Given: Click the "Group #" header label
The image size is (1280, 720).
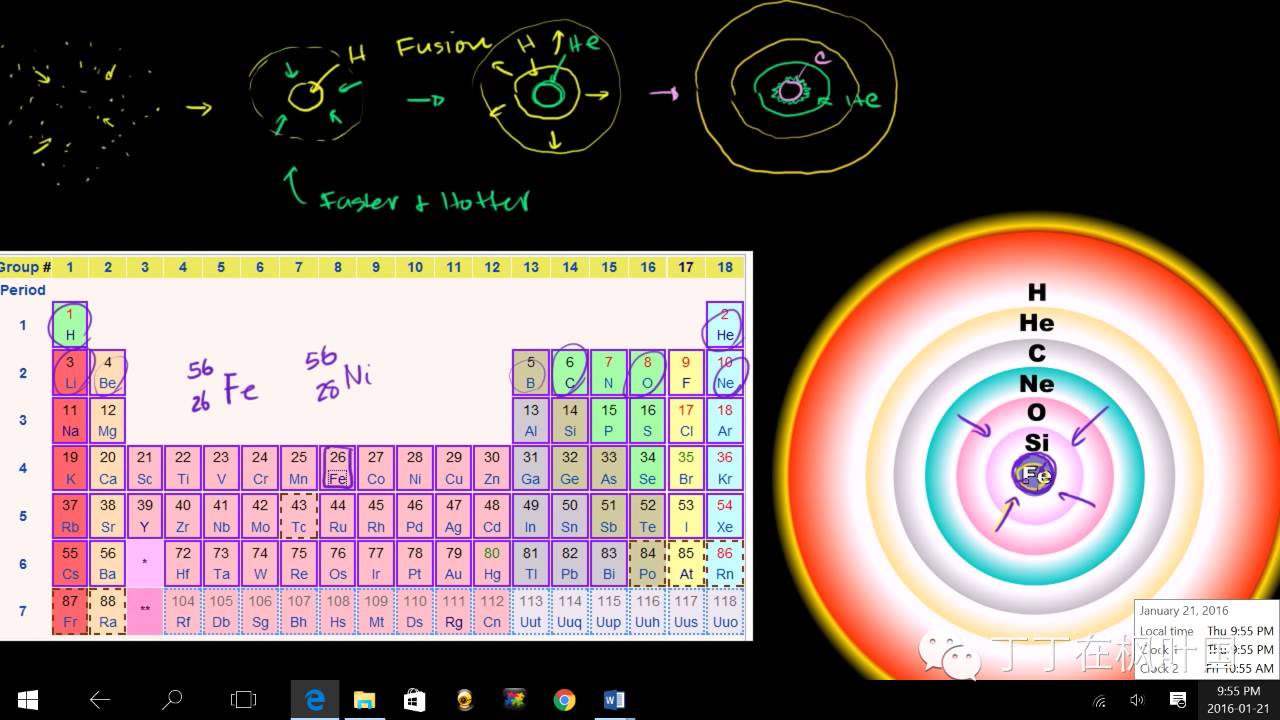Looking at the screenshot, I should (25, 267).
